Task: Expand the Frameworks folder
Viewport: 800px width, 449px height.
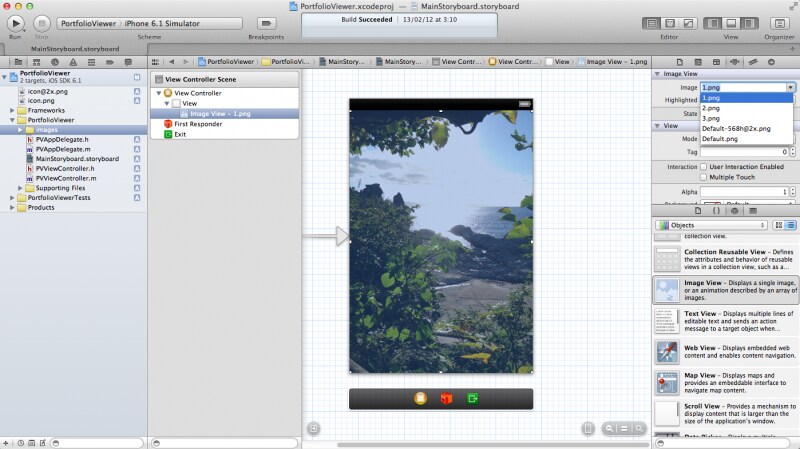Action: pyautogui.click(x=12, y=110)
